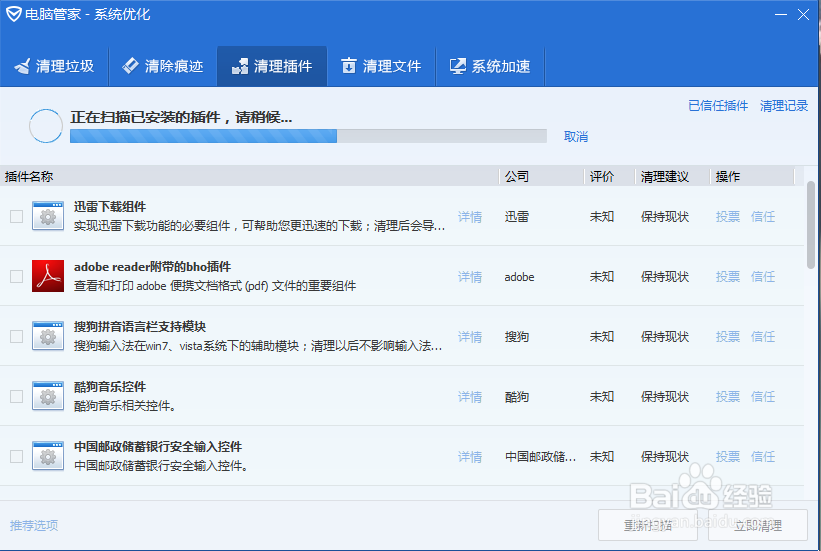
Task: Click the scanning spinner circle icon
Action: coord(46,126)
